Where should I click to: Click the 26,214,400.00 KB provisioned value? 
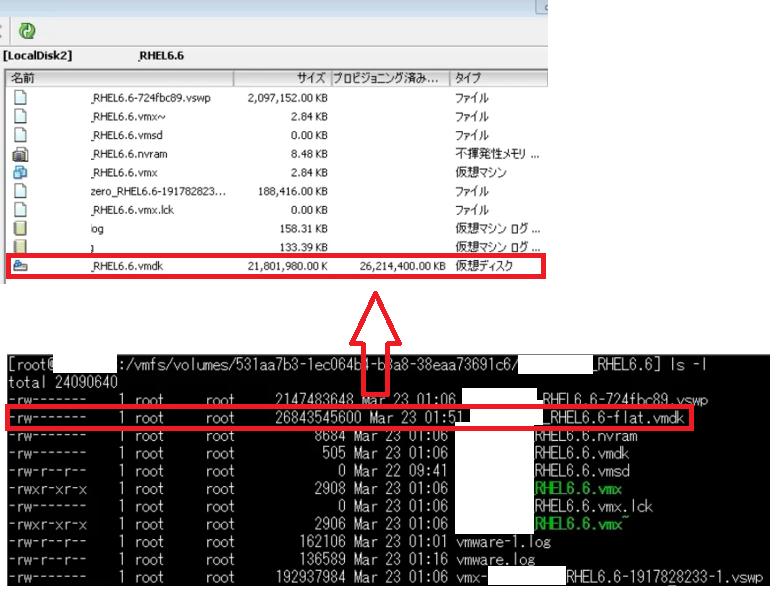click(402, 266)
